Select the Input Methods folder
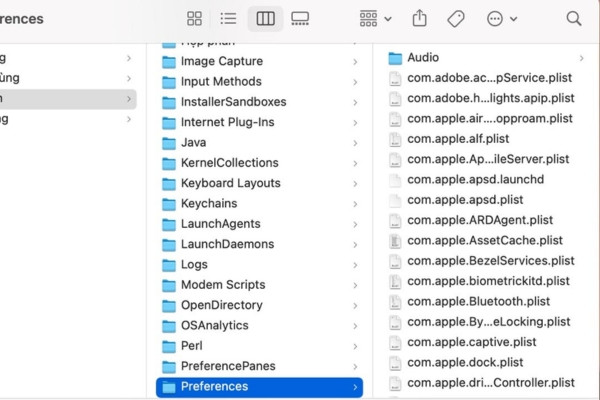This screenshot has width=600, height=400. pos(259,82)
